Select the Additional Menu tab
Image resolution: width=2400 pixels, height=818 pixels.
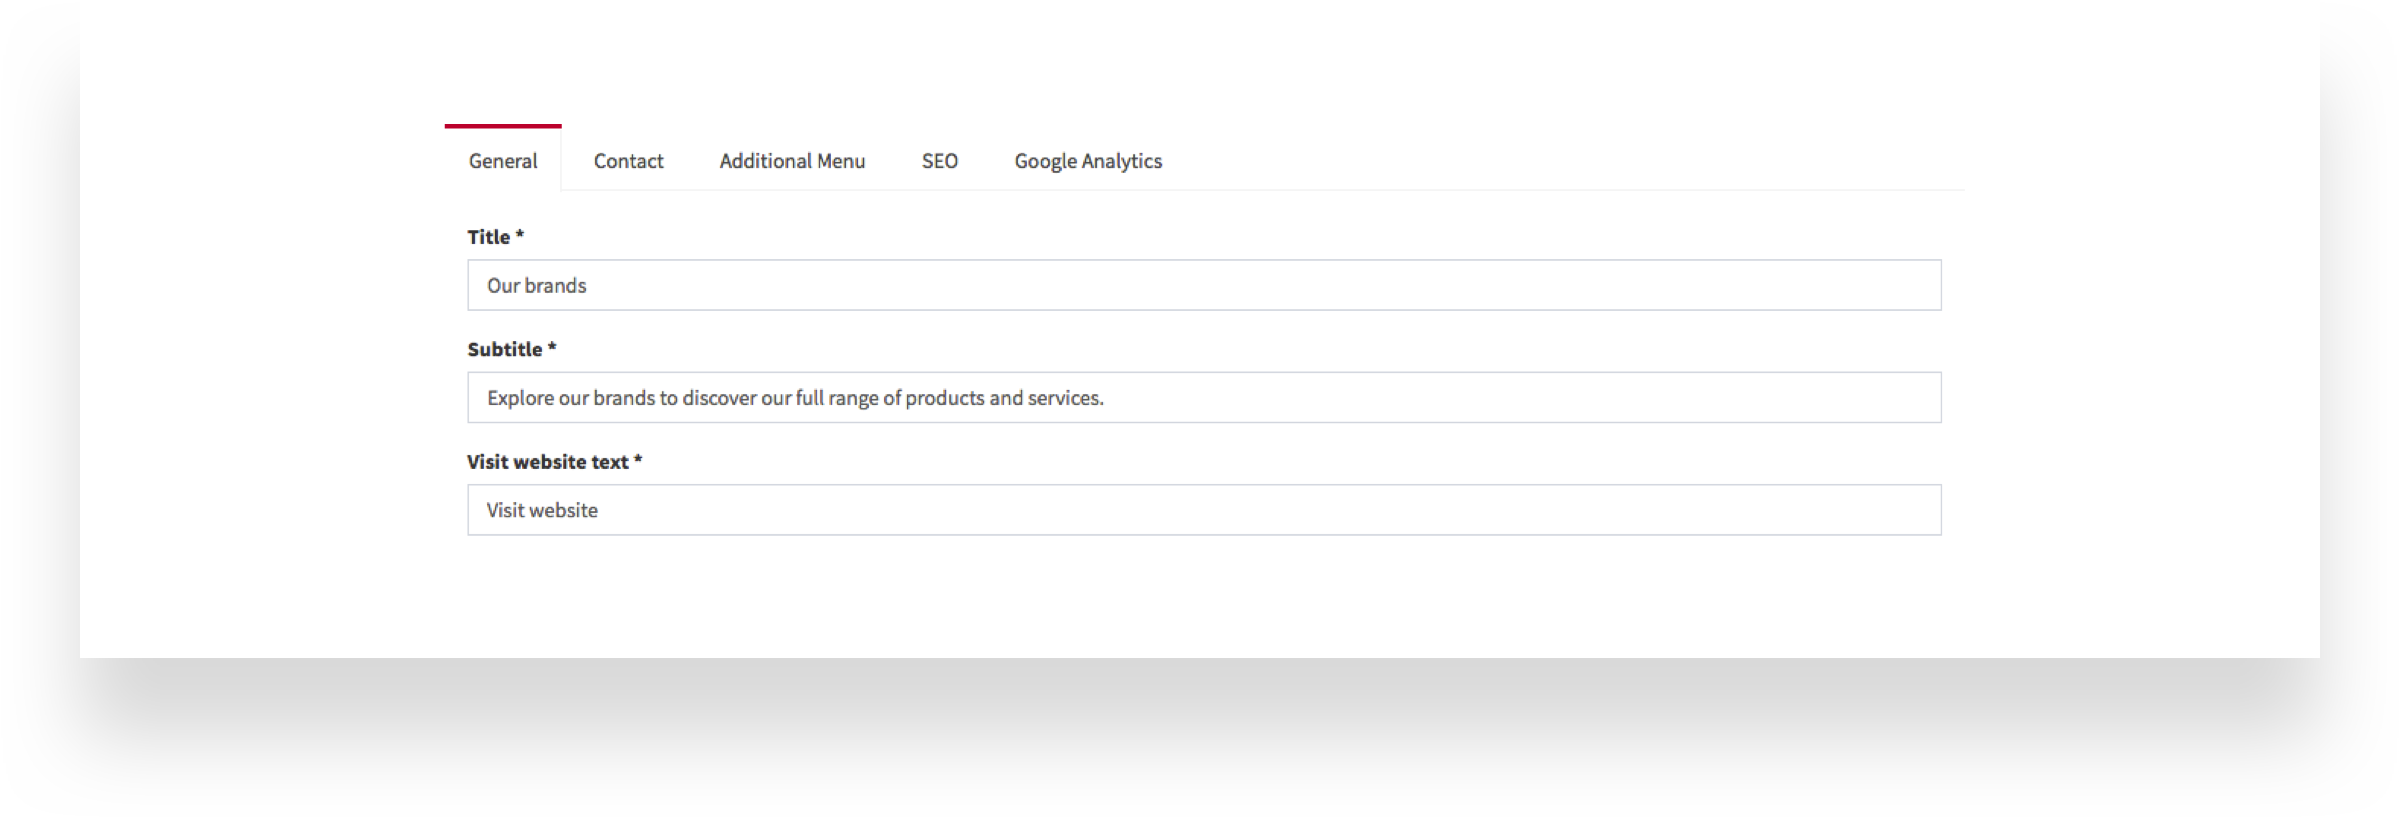point(792,161)
